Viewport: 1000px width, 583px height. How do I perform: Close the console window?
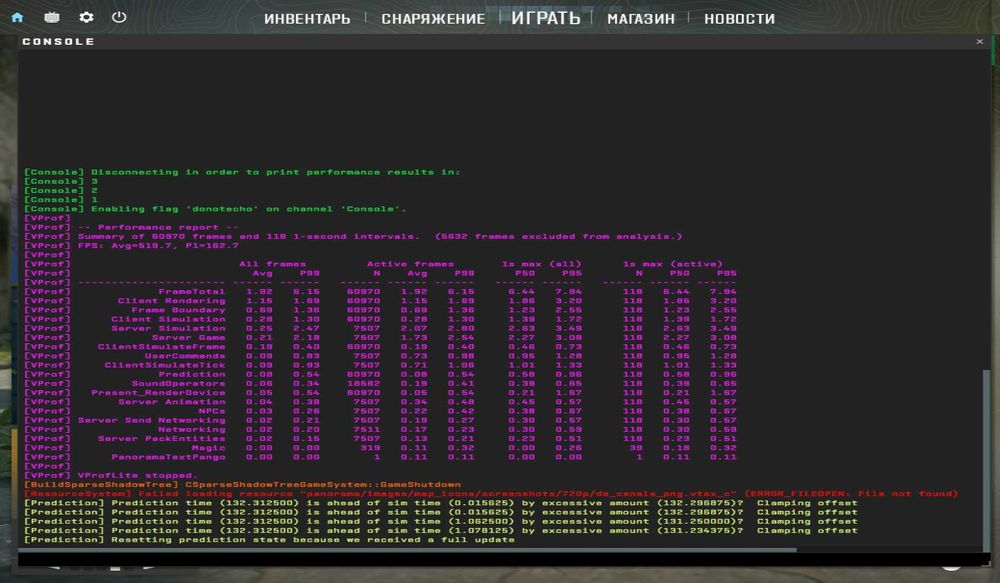pyautogui.click(x=980, y=41)
